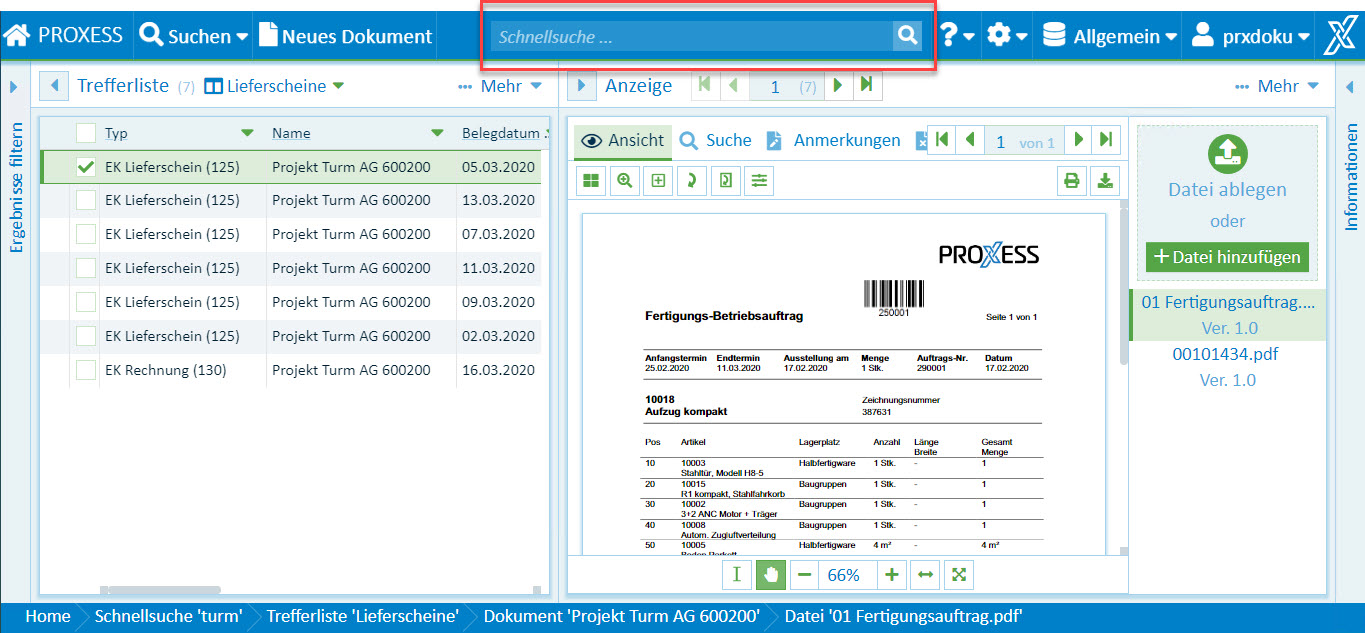Click the Neues Dokument button
Screen dimensions: 1365x633
point(346,36)
